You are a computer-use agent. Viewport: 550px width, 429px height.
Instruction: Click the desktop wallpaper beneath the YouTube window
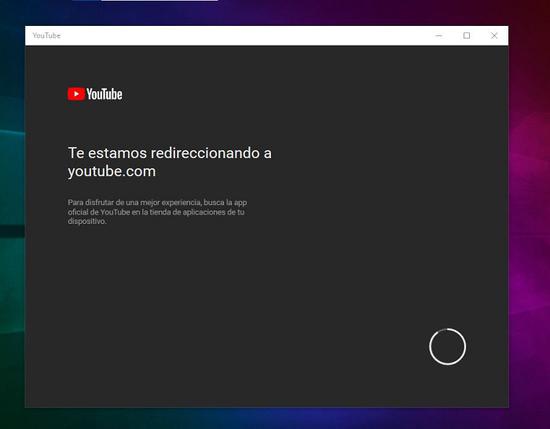pyautogui.click(x=267, y=418)
